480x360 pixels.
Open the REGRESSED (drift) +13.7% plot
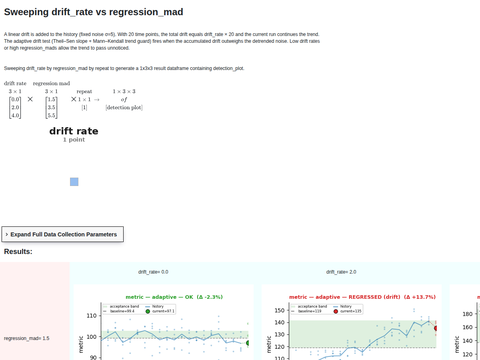(352, 322)
